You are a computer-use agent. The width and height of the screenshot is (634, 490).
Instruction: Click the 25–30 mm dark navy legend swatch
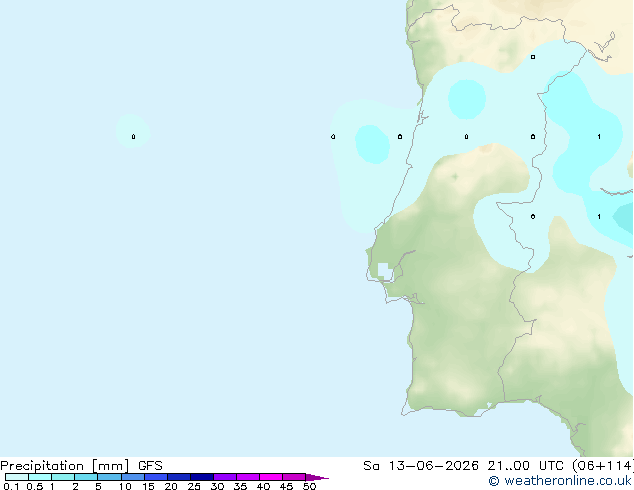(202, 477)
